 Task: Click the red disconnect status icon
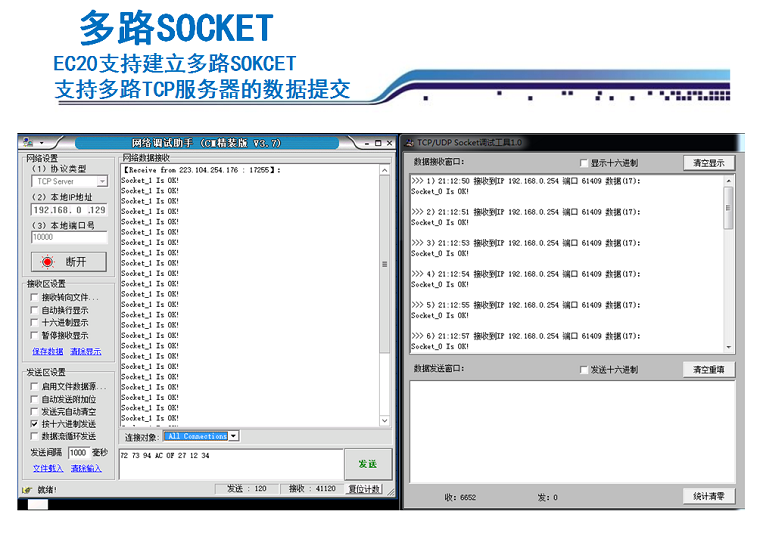[48, 262]
